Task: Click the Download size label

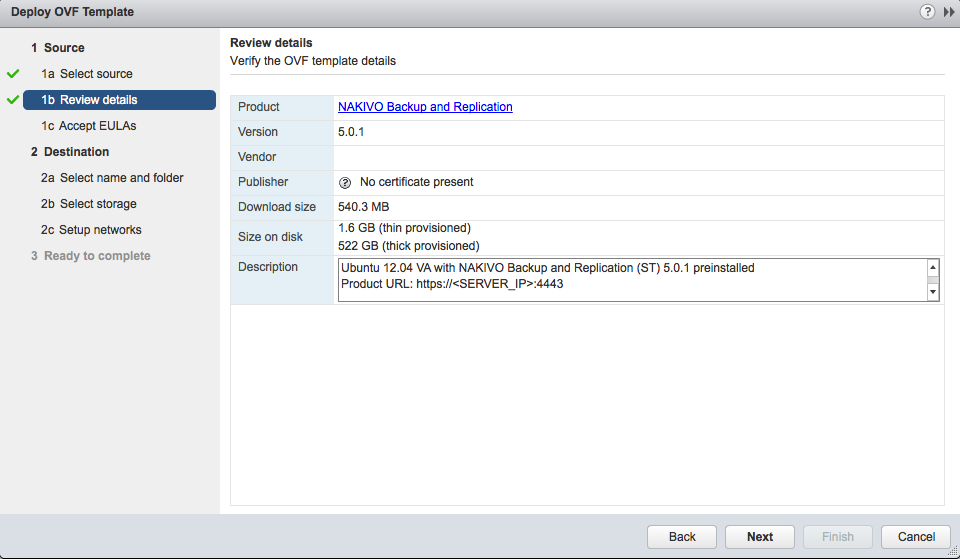Action: 277,207
